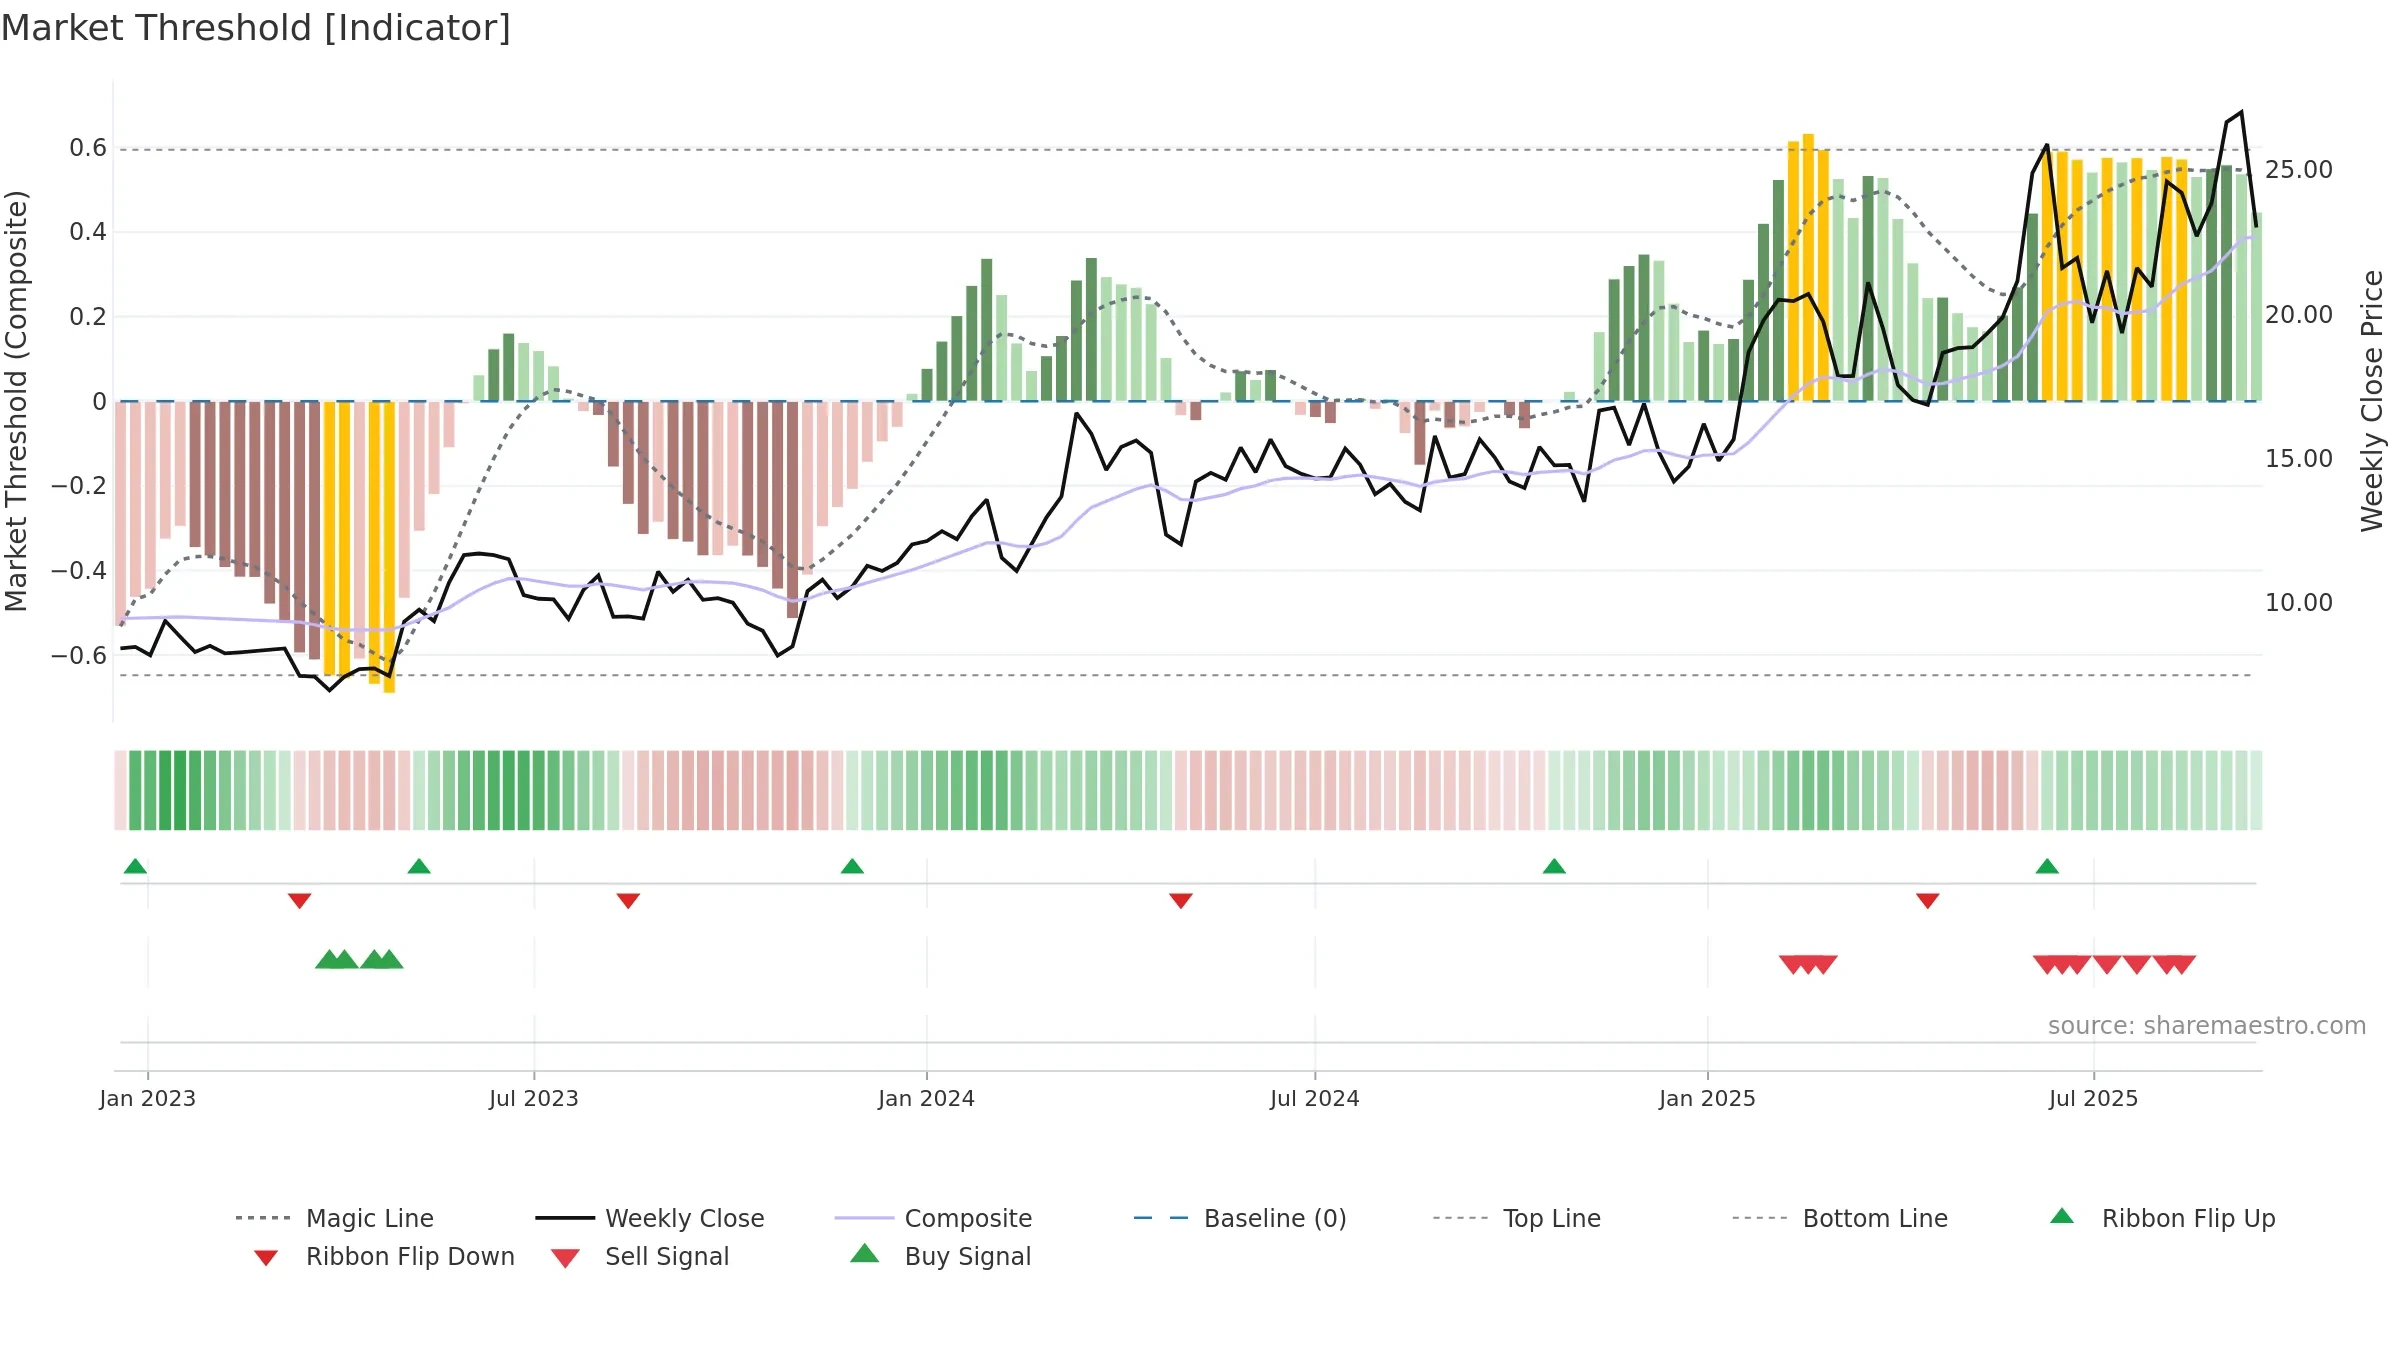Toggle the Magic Line legend entry
This screenshot has width=2400, height=1350.
click(x=334, y=1218)
